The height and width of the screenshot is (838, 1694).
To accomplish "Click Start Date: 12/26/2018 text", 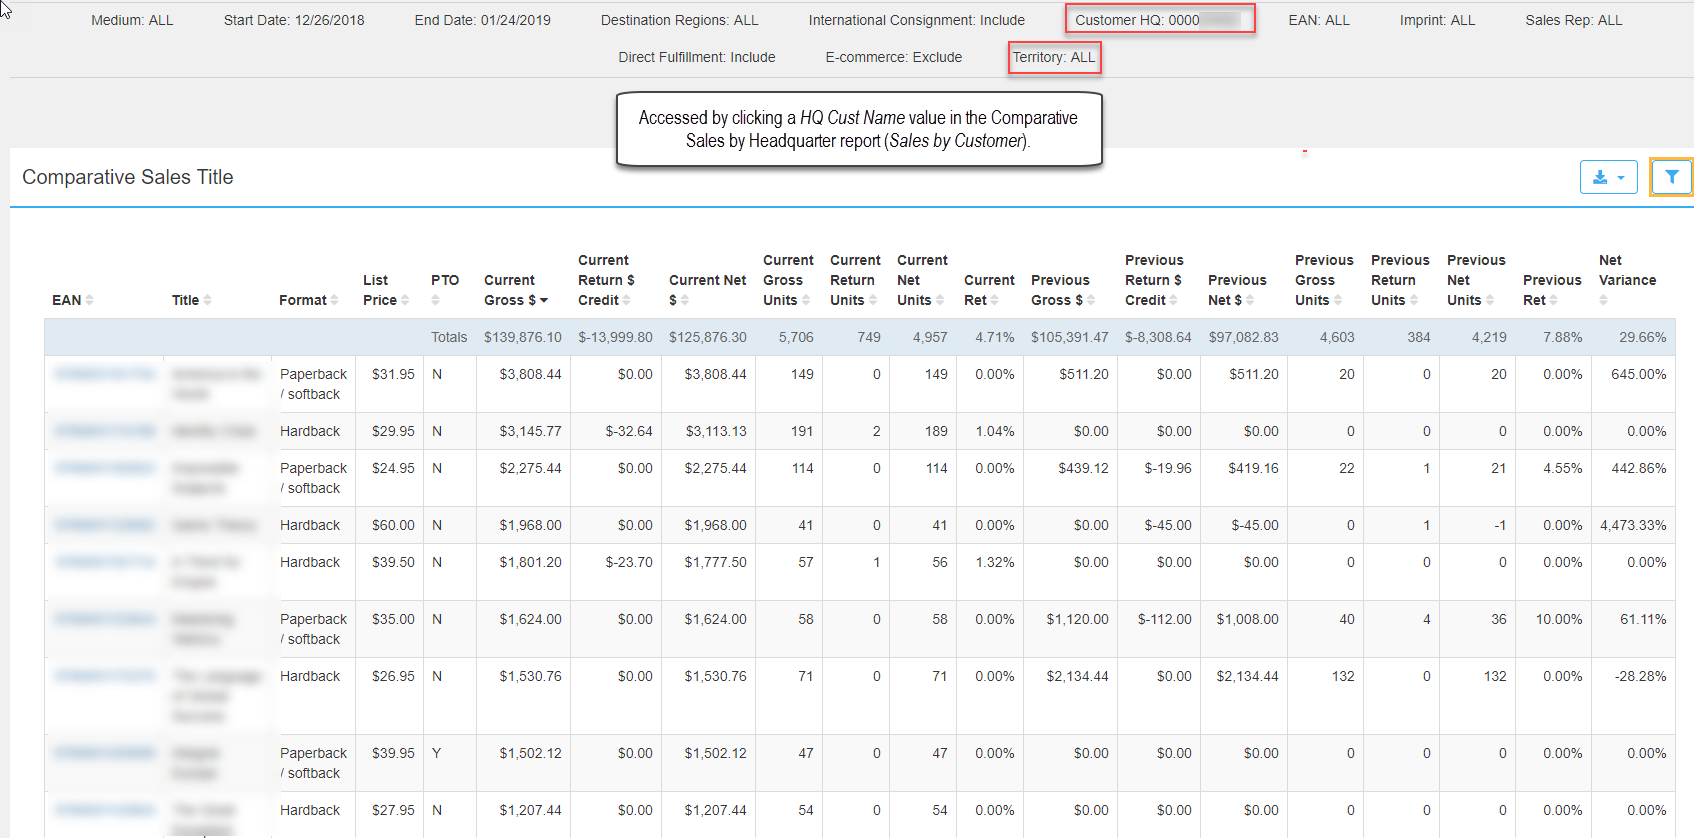I will 294,20.
